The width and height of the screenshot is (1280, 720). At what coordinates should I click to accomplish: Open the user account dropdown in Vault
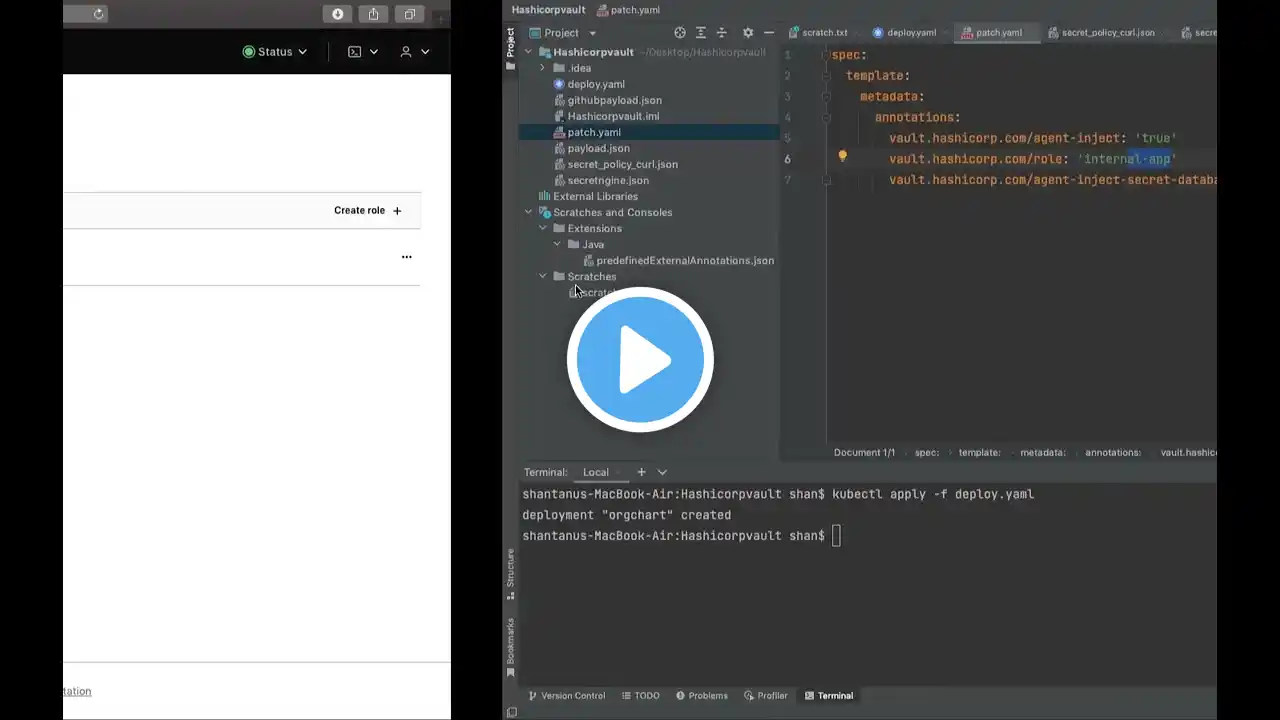[x=414, y=52]
